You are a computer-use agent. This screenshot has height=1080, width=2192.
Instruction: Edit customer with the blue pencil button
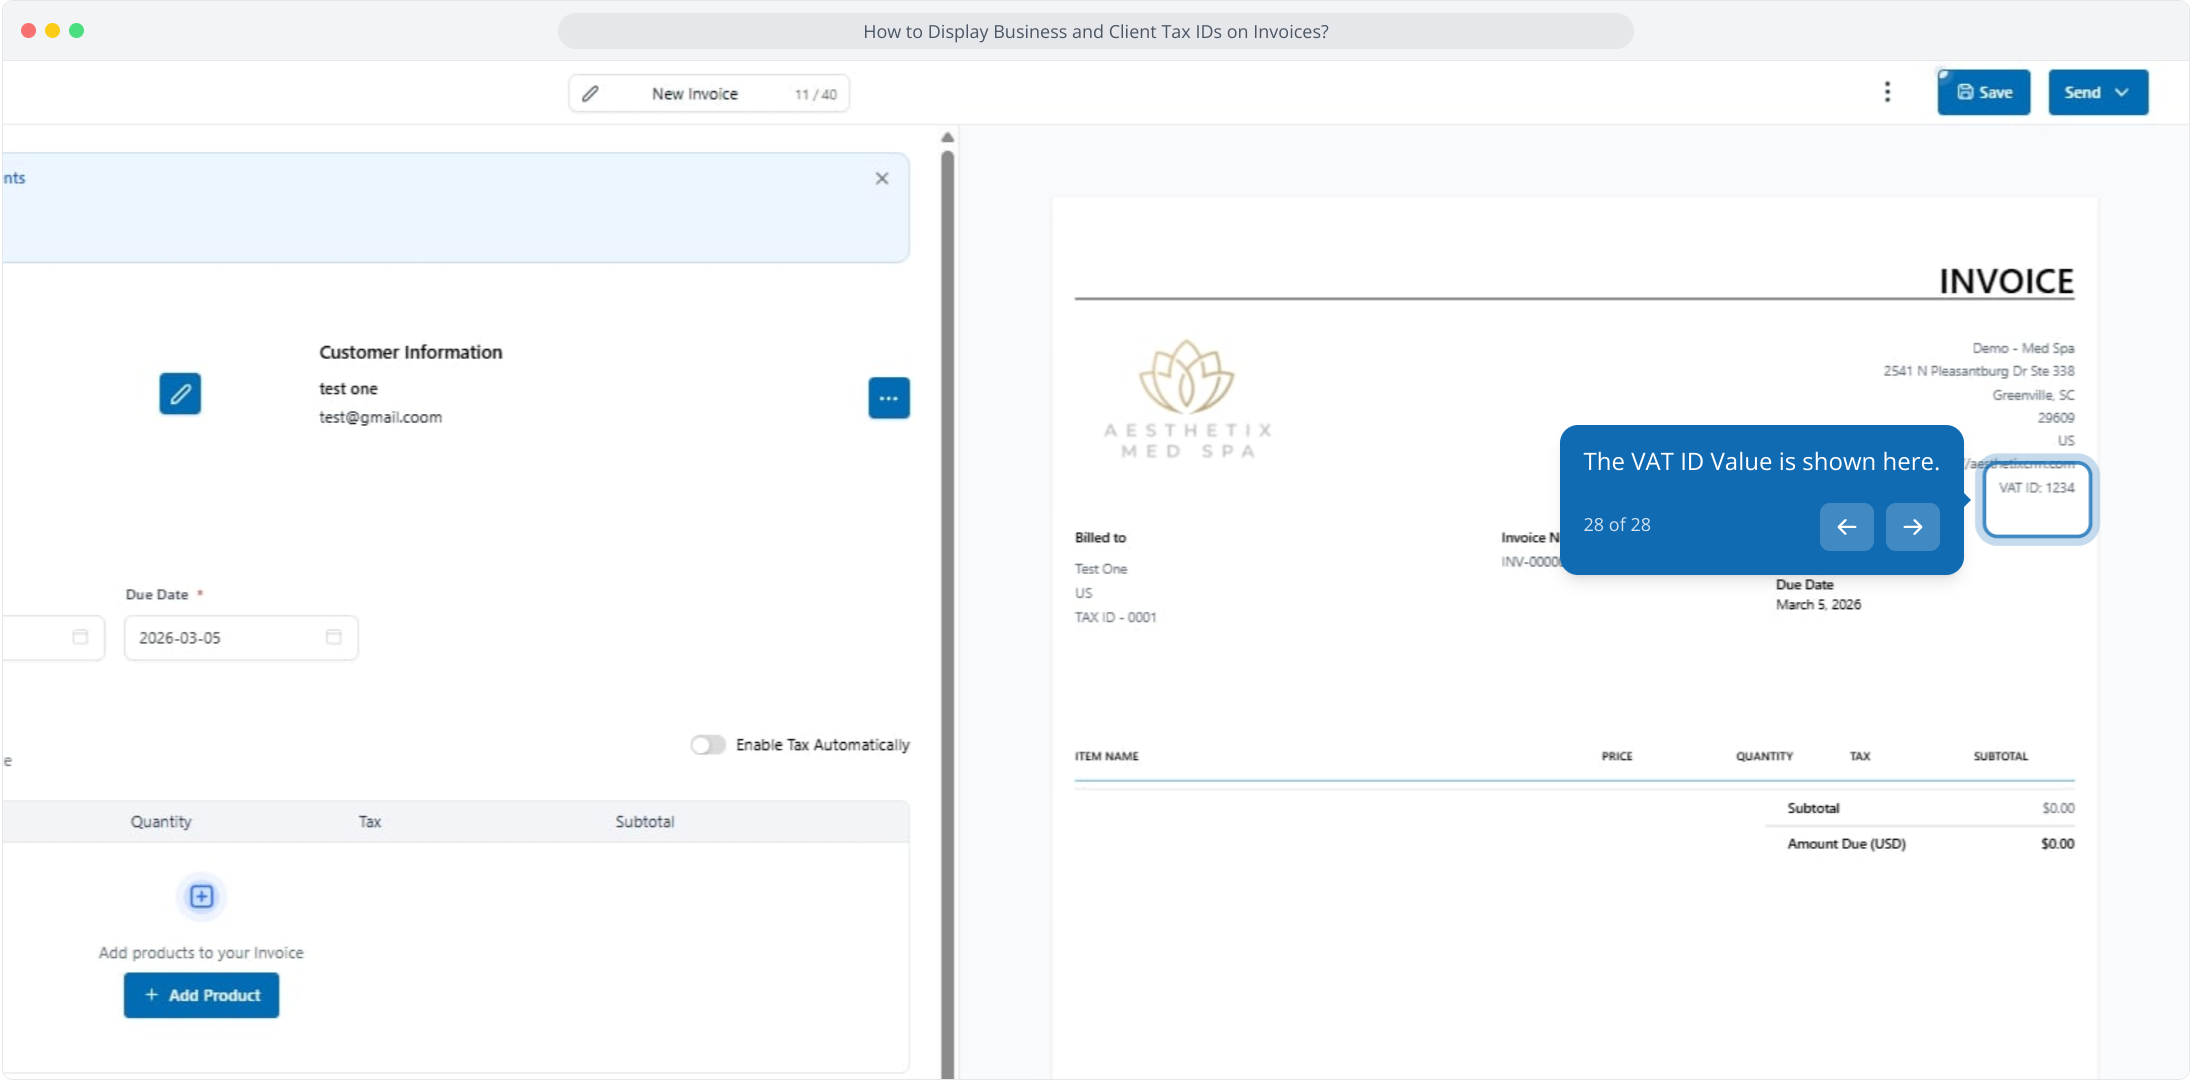180,394
